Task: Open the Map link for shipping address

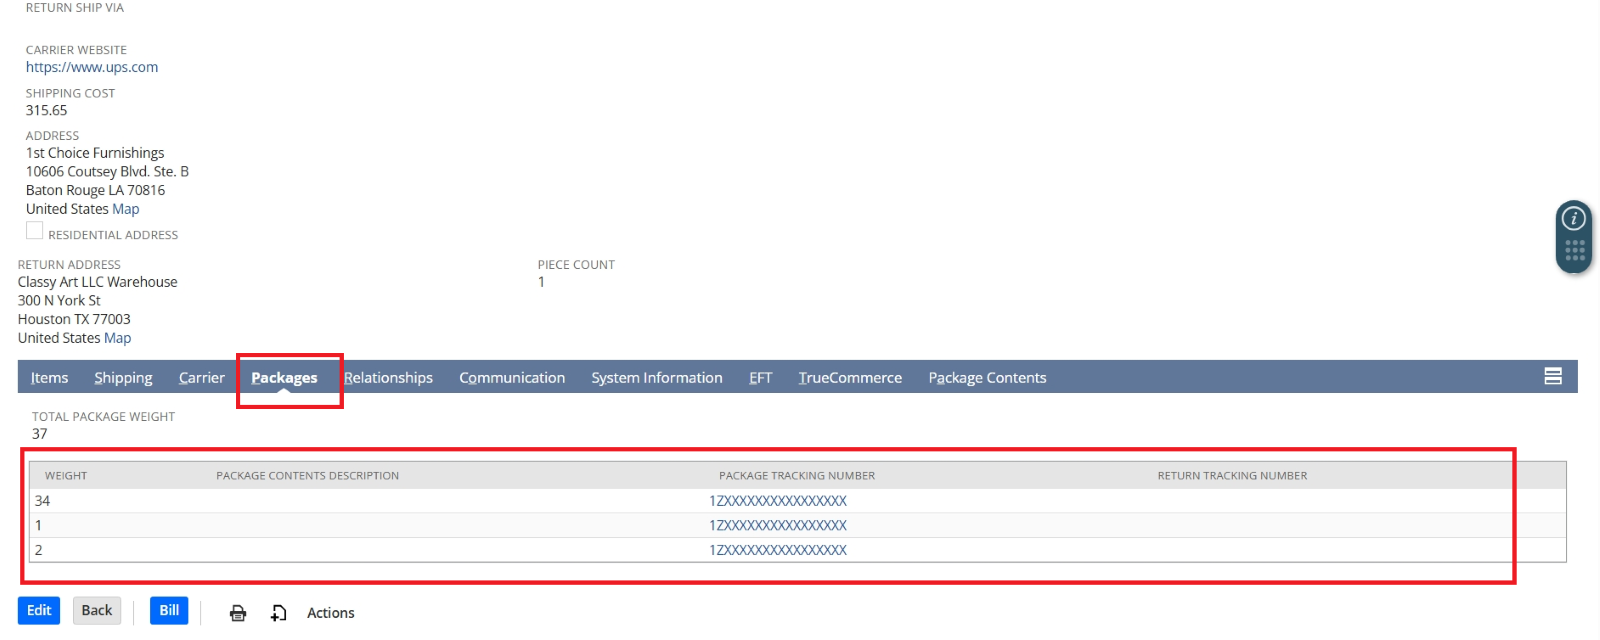Action: tap(126, 209)
